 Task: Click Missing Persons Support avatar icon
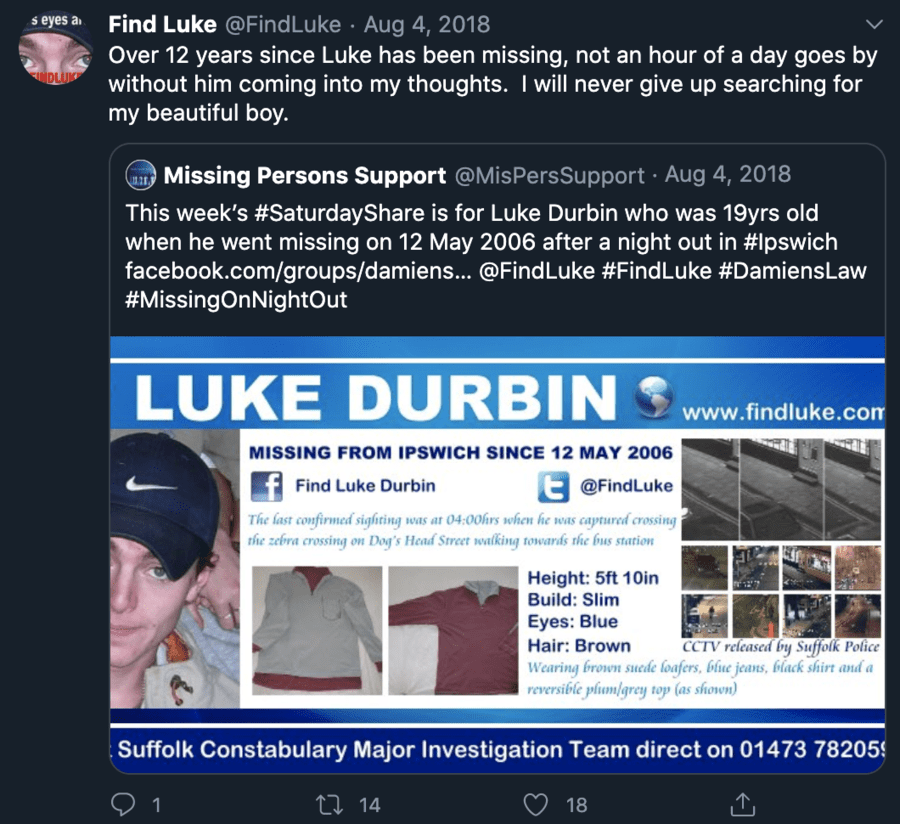pyautogui.click(x=141, y=175)
